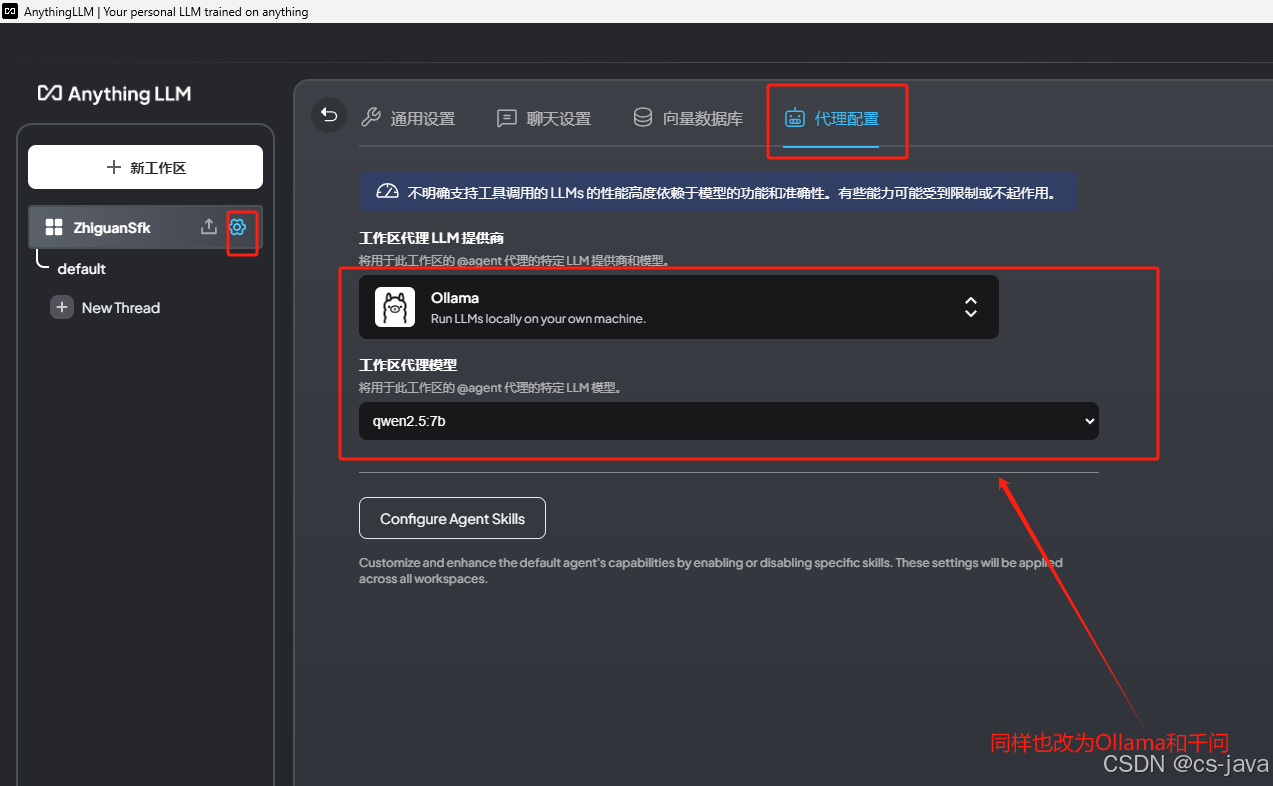Click the up-down chevrons on provider selector

(x=970, y=307)
